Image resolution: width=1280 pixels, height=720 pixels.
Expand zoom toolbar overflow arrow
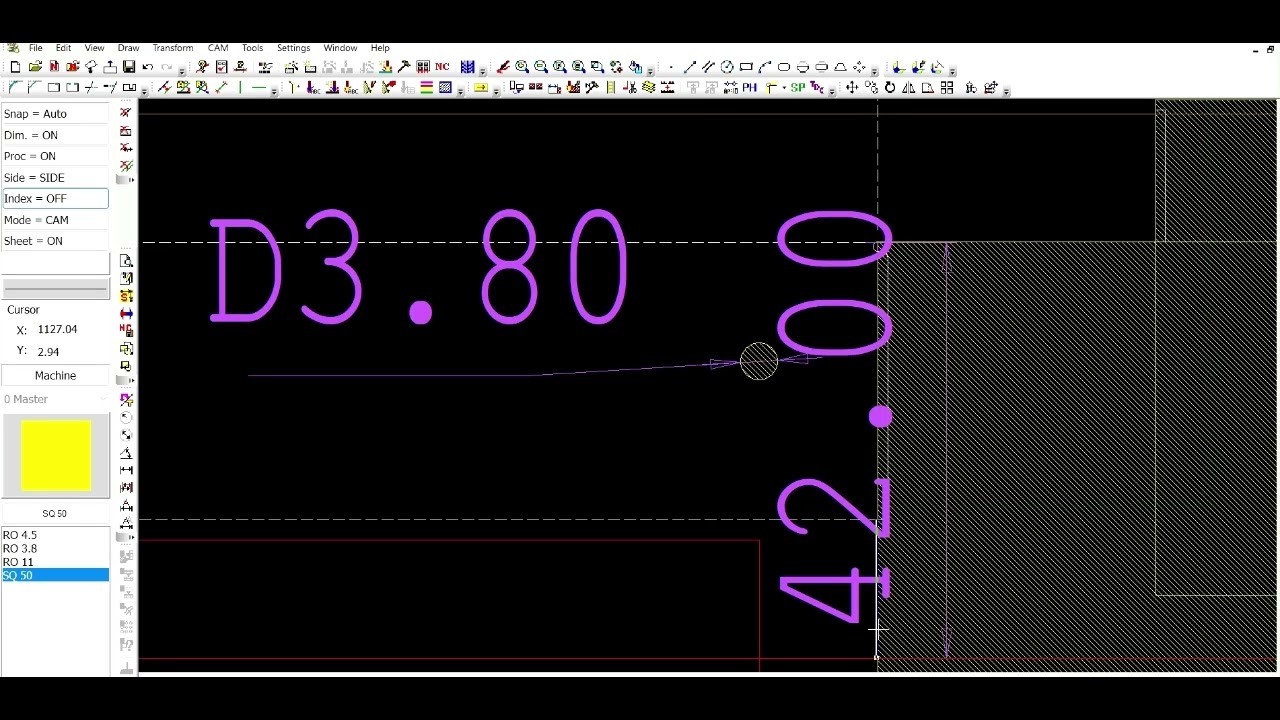(651, 71)
